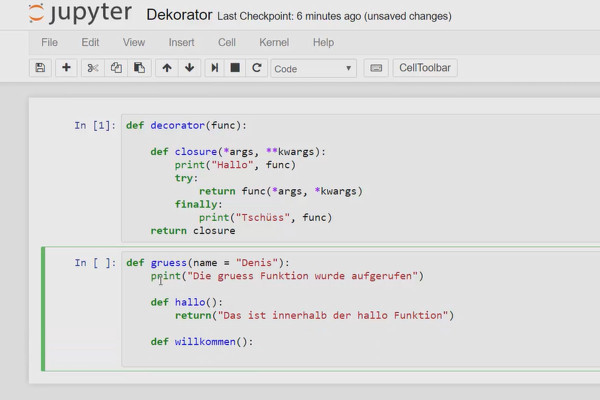Select the In [1] cell prompt
Viewport: 600px width, 400px height.
coord(95,126)
